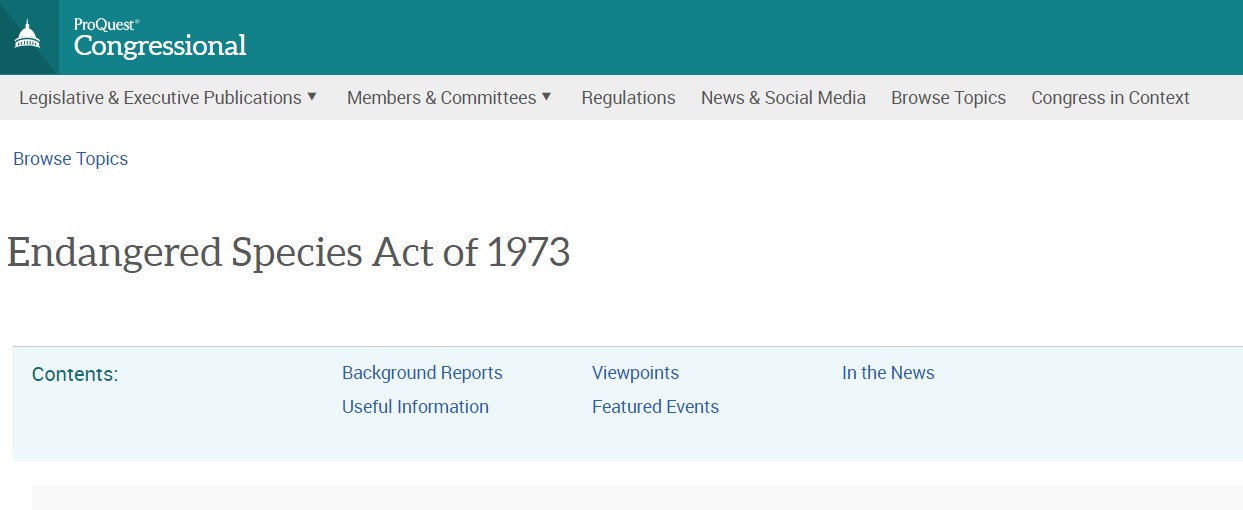Jump to Useful Information
Screen dimensions: 1243x510
pyautogui.click(x=415, y=407)
